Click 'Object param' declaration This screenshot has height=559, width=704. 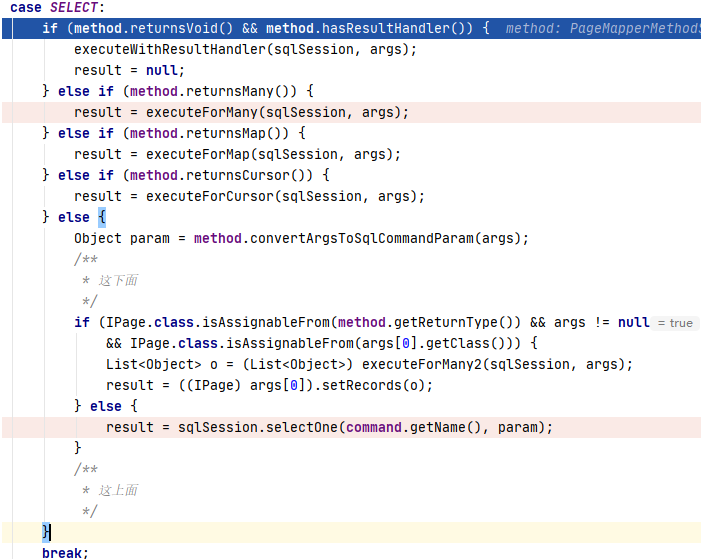pos(122,238)
